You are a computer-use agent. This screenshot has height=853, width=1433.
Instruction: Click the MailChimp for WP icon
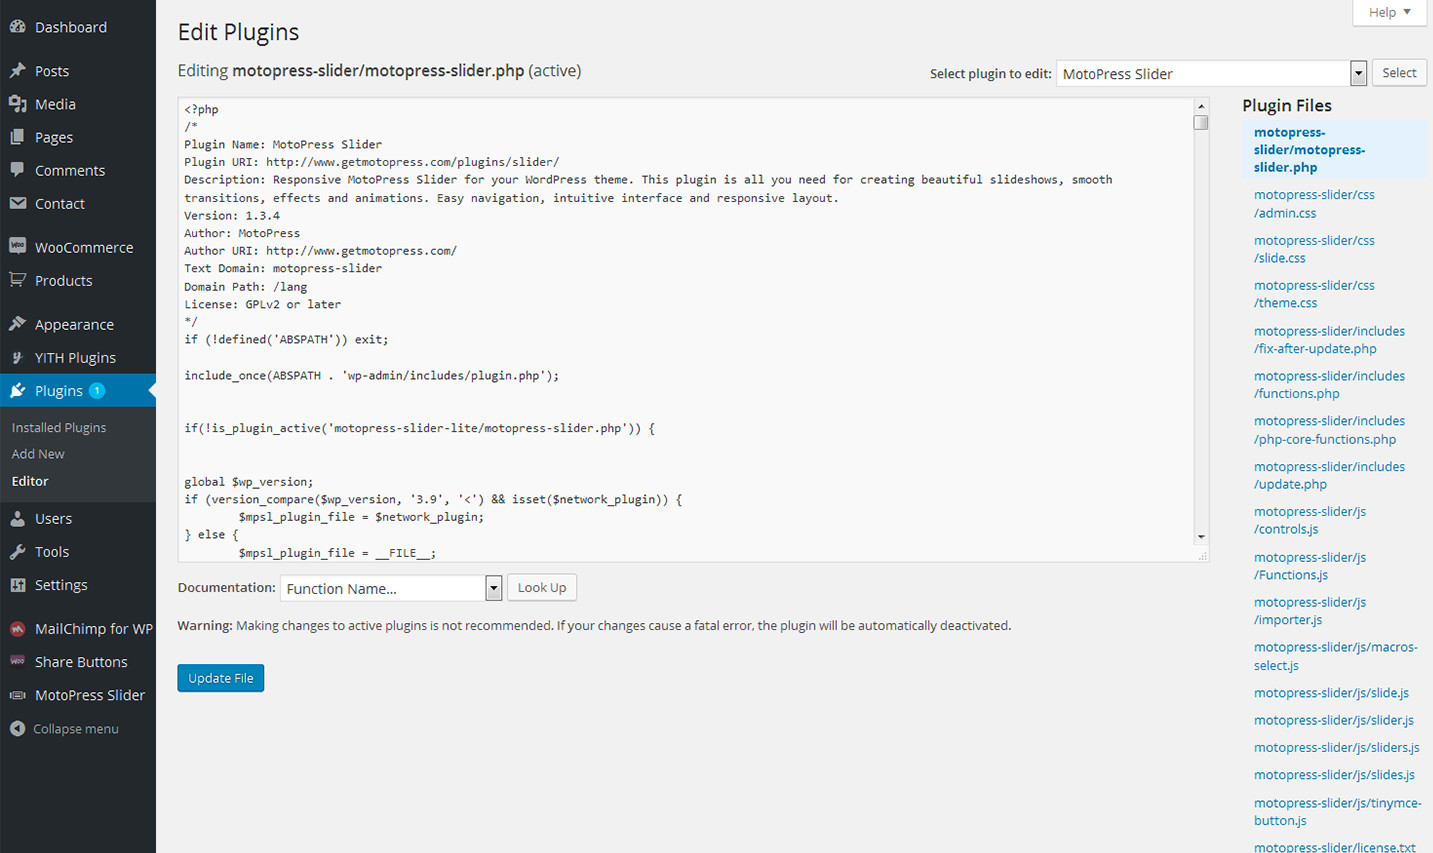click(17, 629)
